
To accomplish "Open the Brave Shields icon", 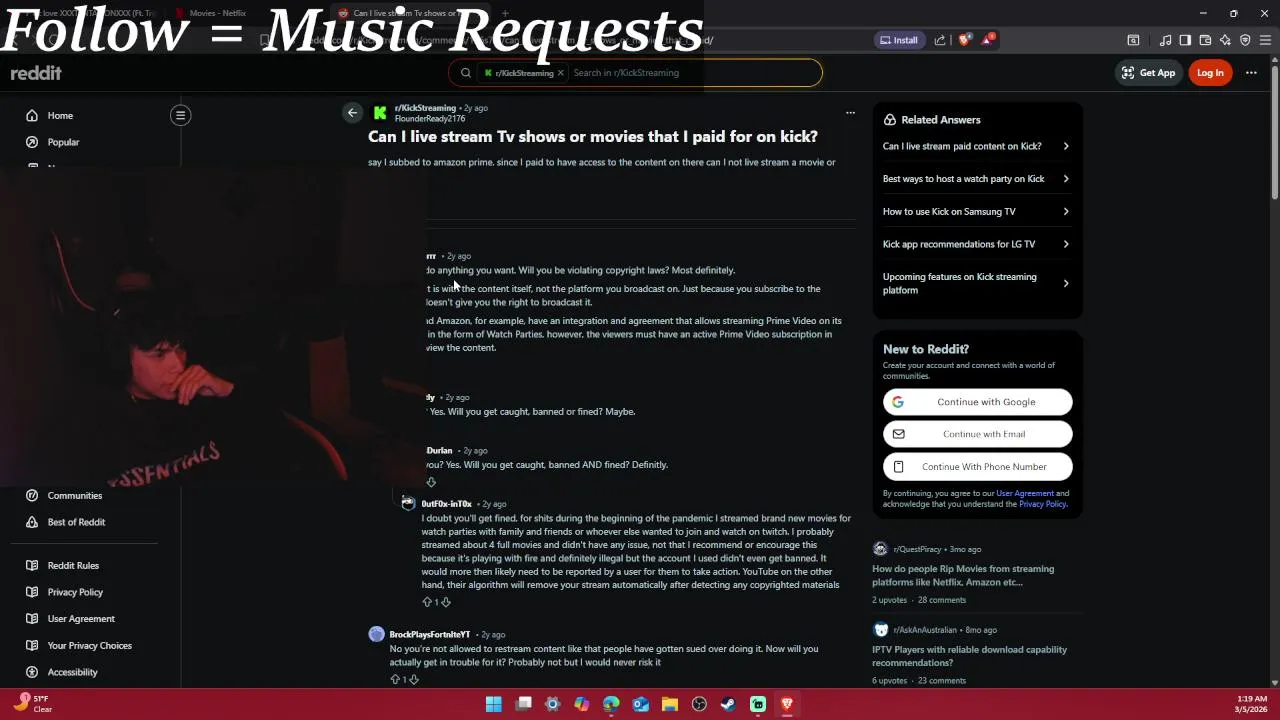I will point(964,40).
